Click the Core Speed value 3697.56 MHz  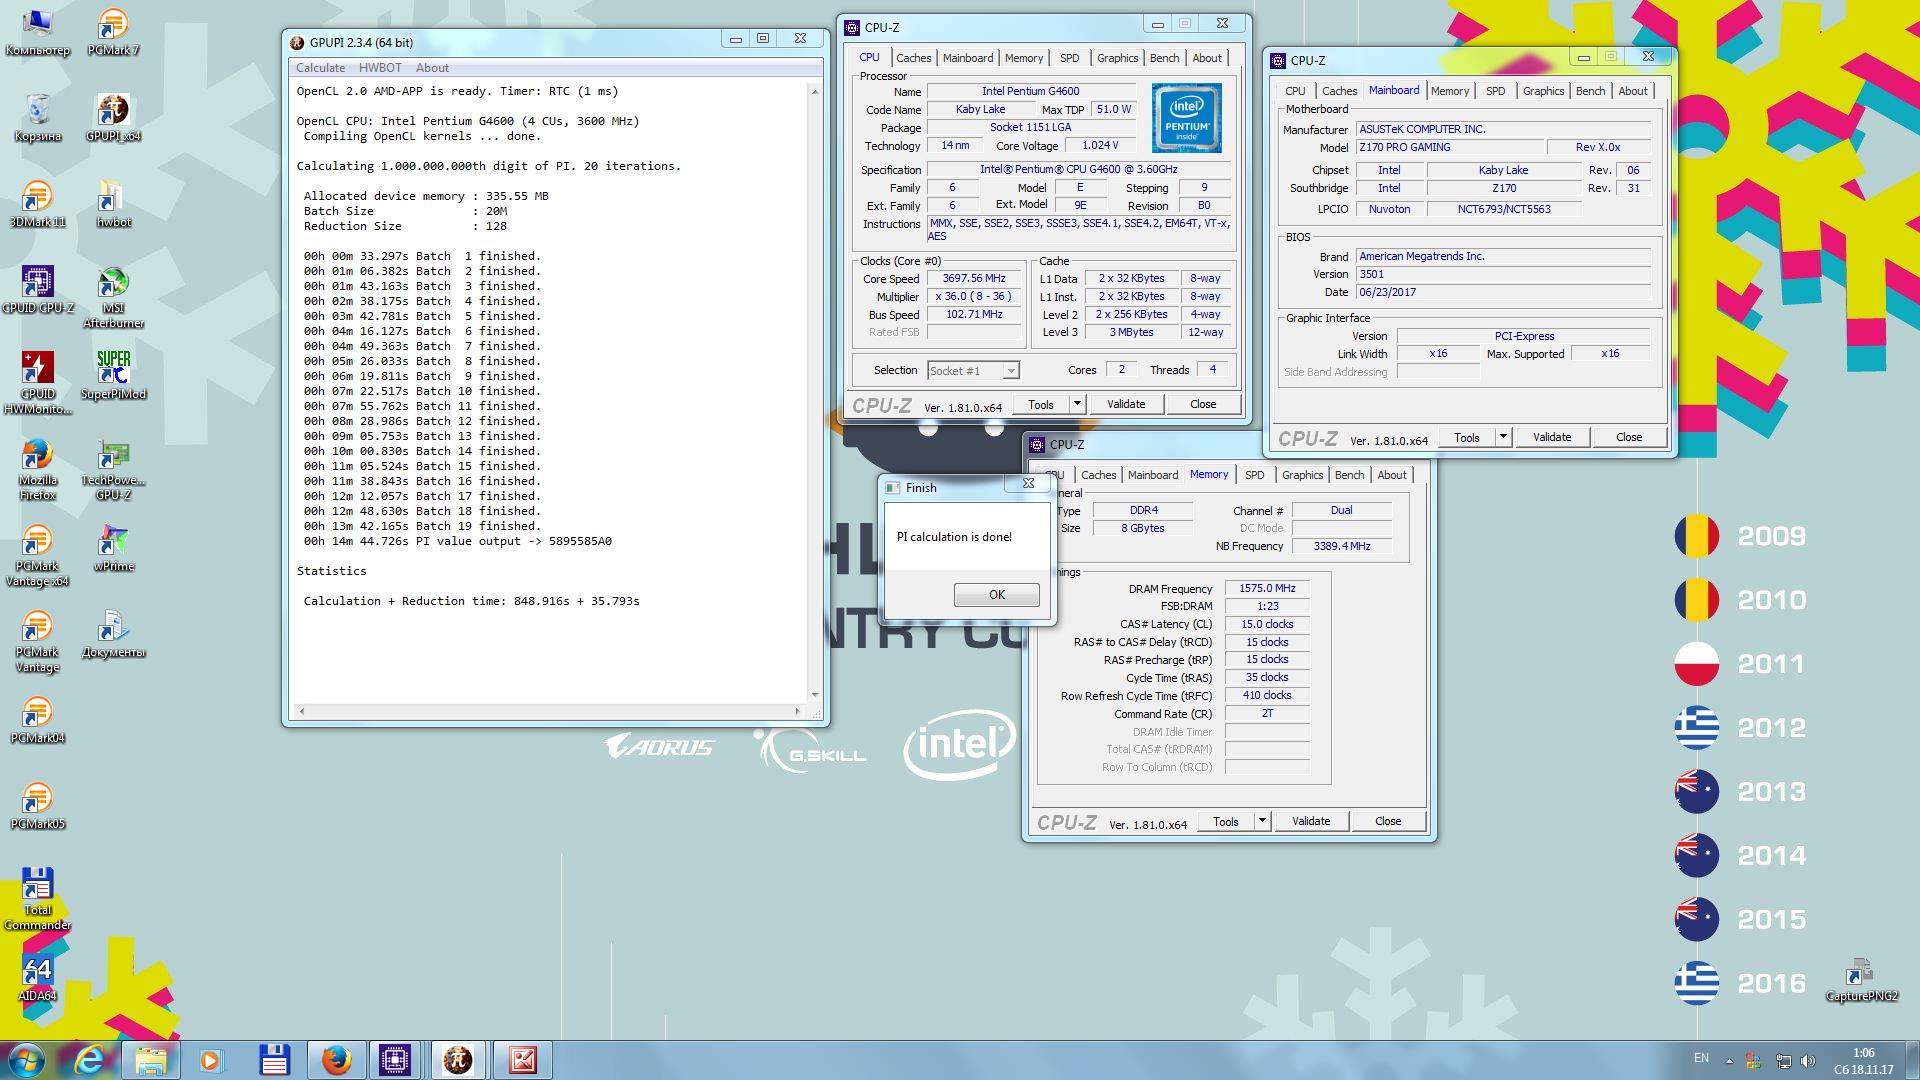974,279
